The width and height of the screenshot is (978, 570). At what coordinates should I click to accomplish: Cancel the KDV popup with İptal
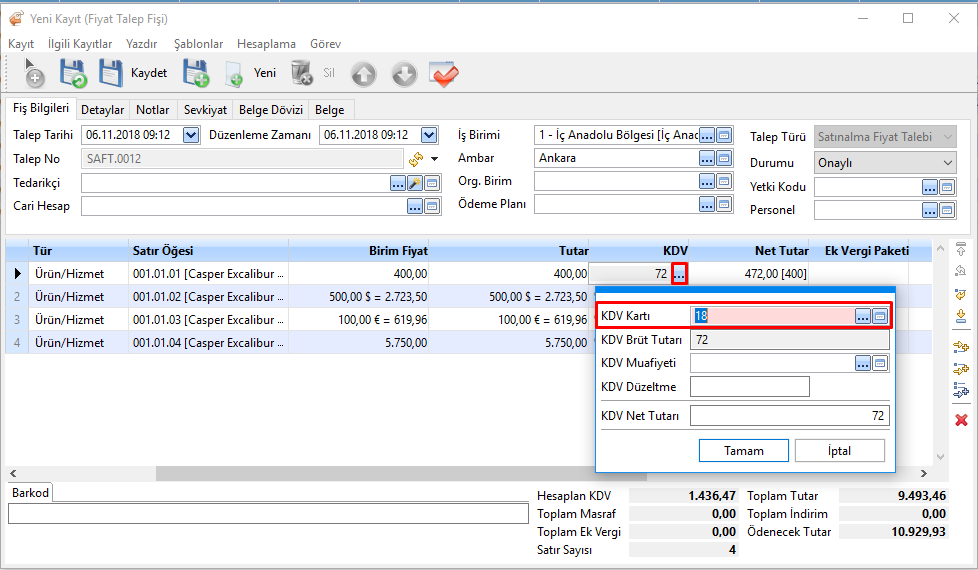(x=839, y=451)
